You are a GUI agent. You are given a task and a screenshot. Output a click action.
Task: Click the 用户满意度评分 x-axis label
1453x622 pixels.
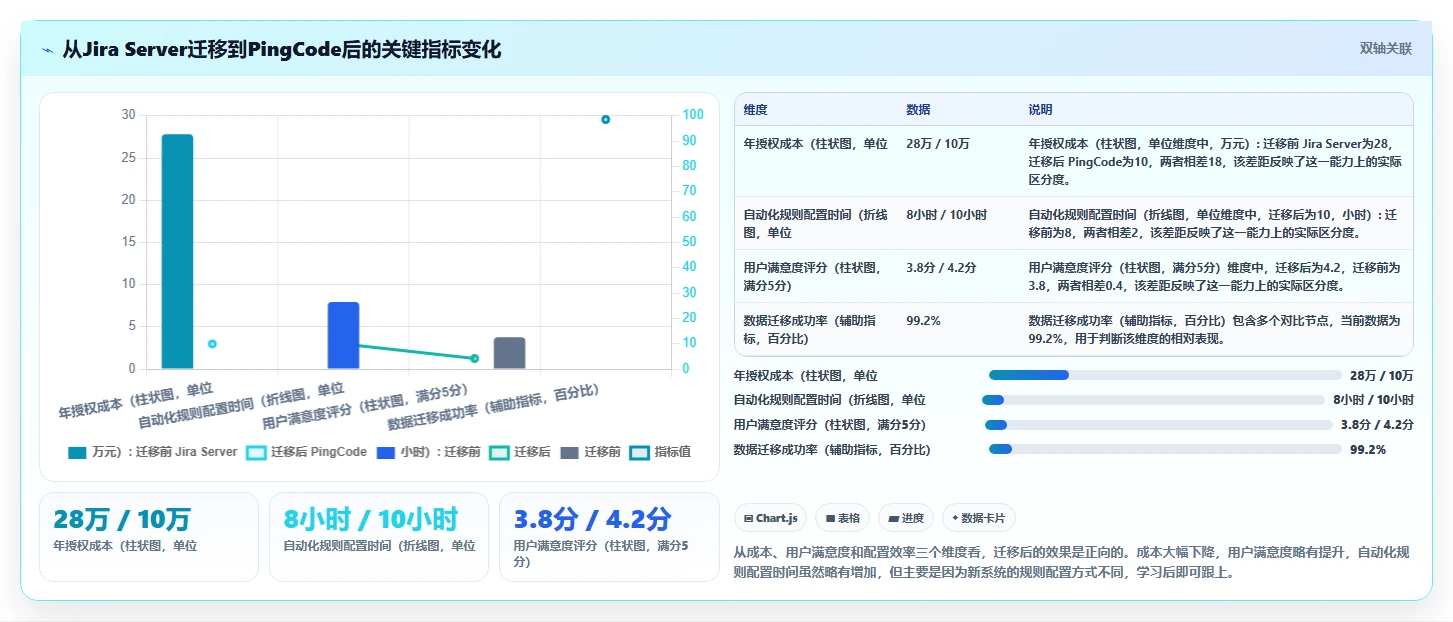point(366,408)
